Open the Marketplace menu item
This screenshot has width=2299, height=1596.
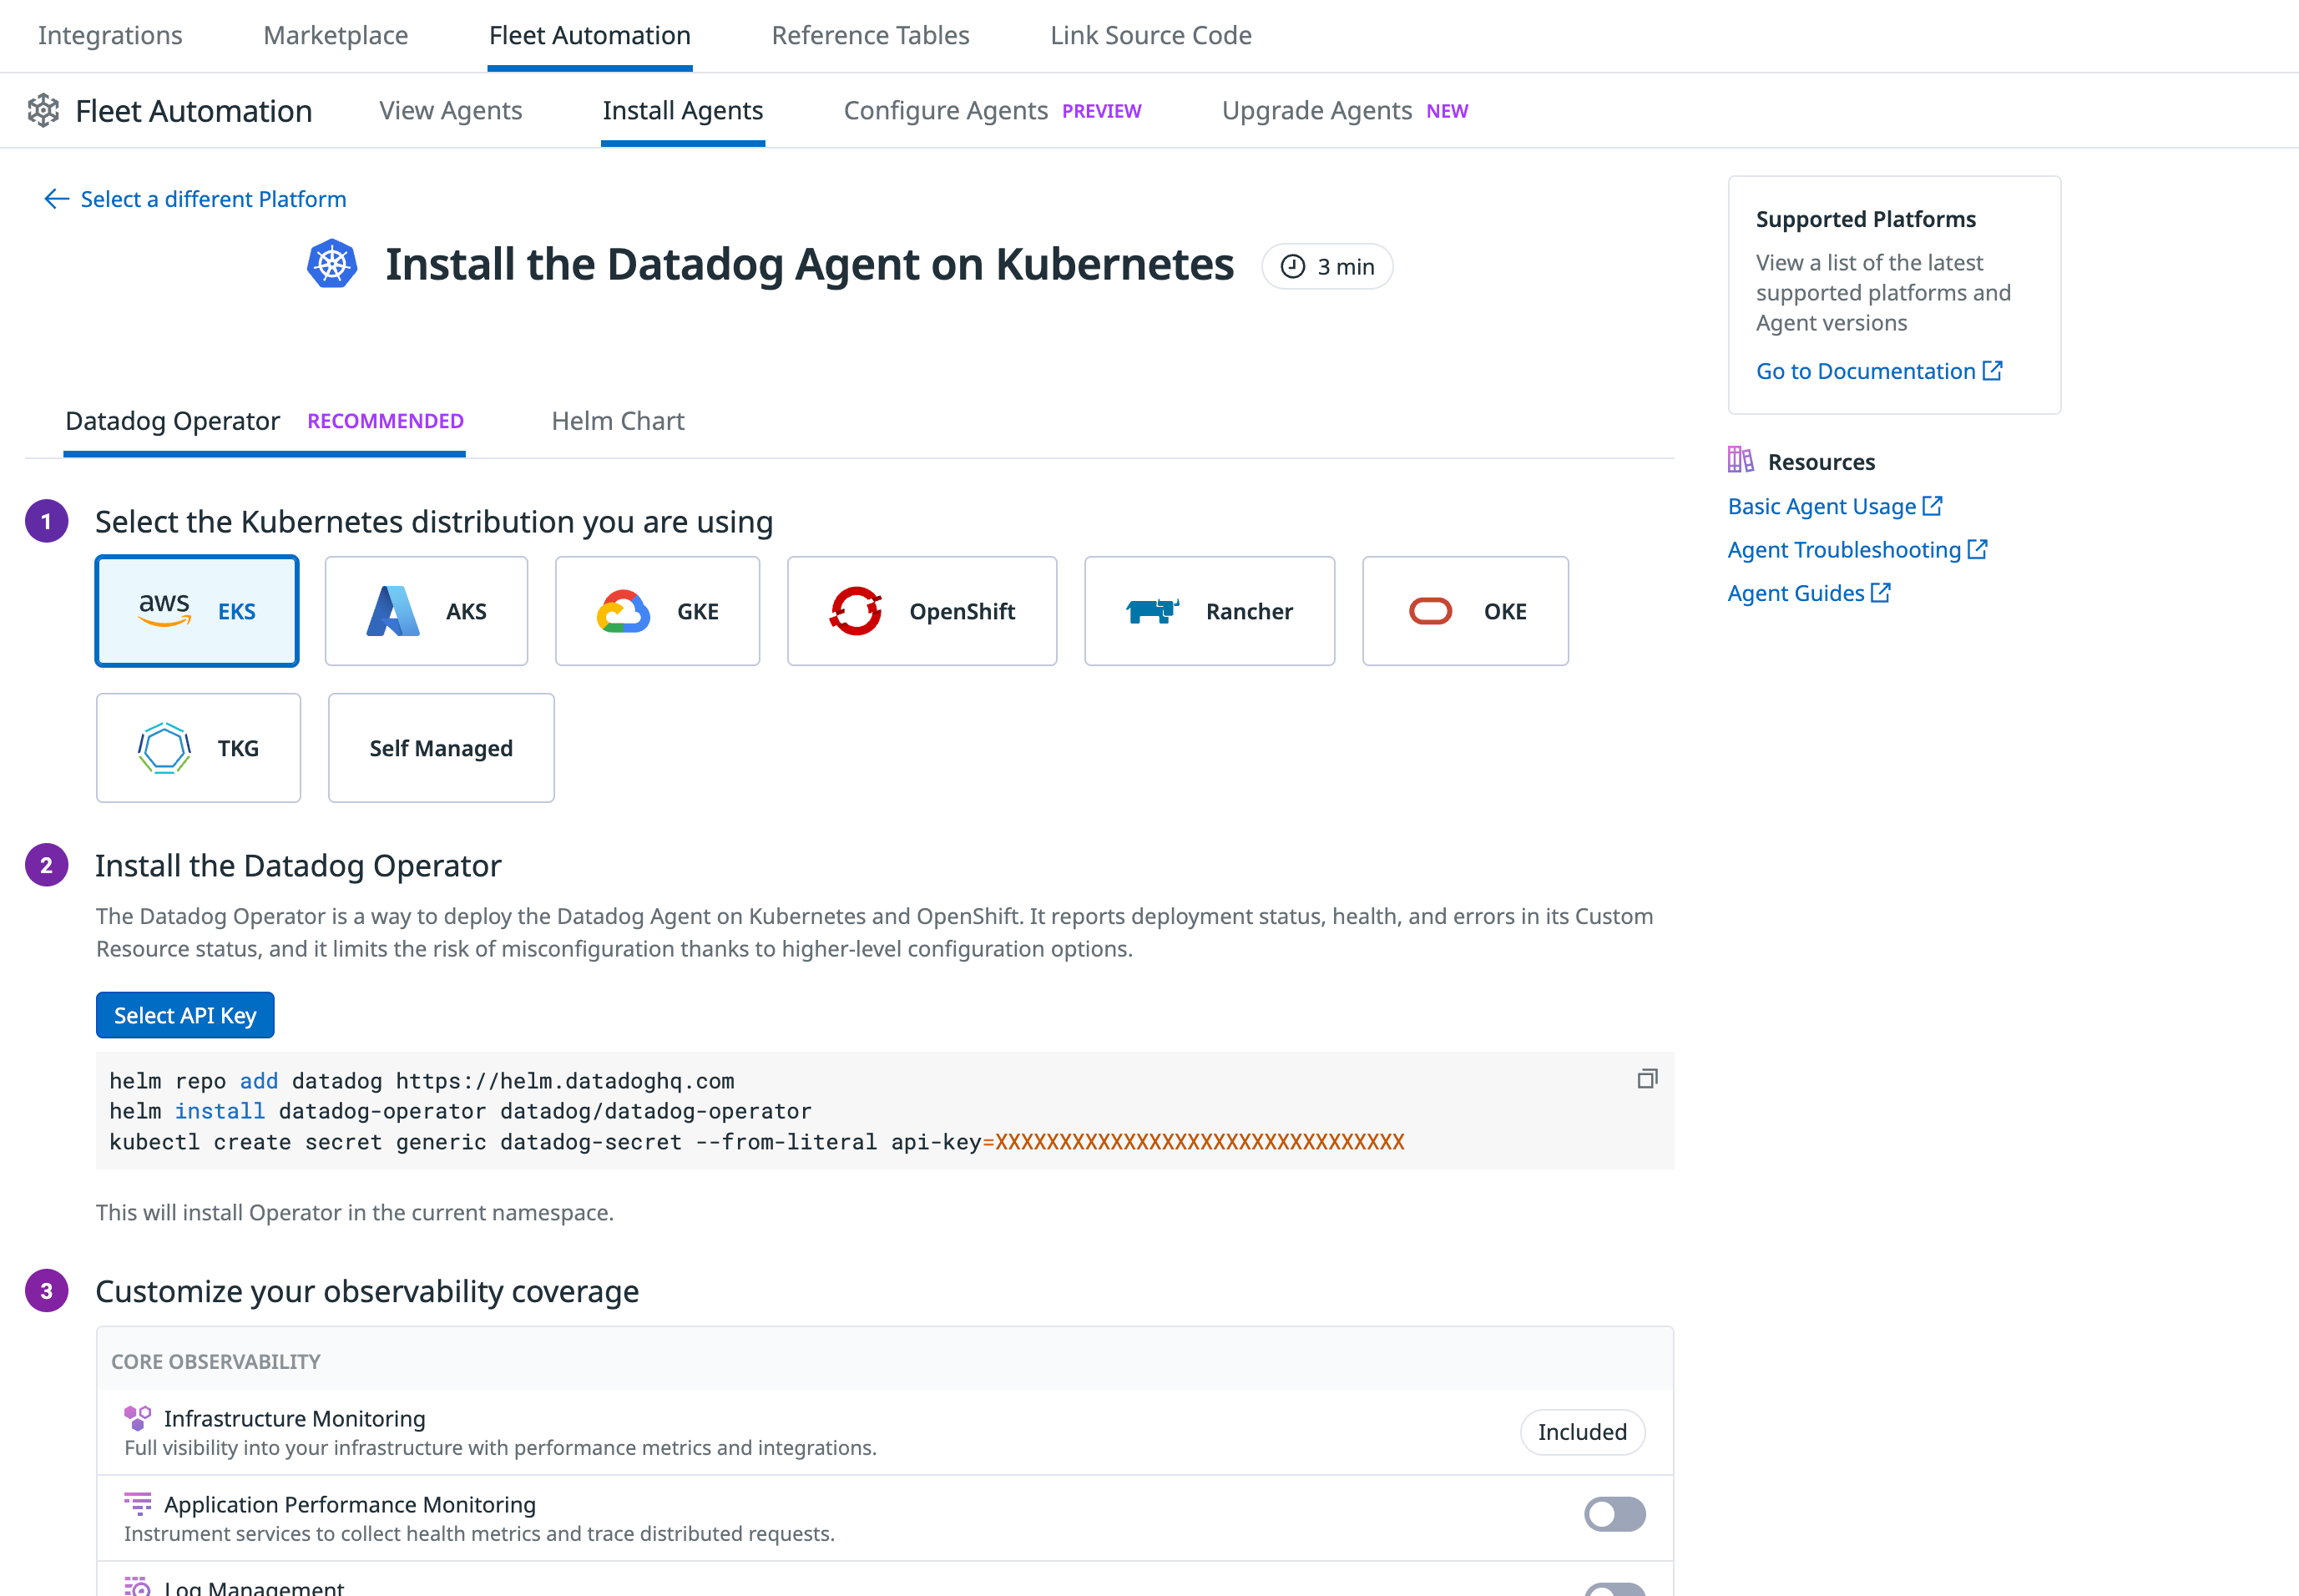tap(335, 35)
